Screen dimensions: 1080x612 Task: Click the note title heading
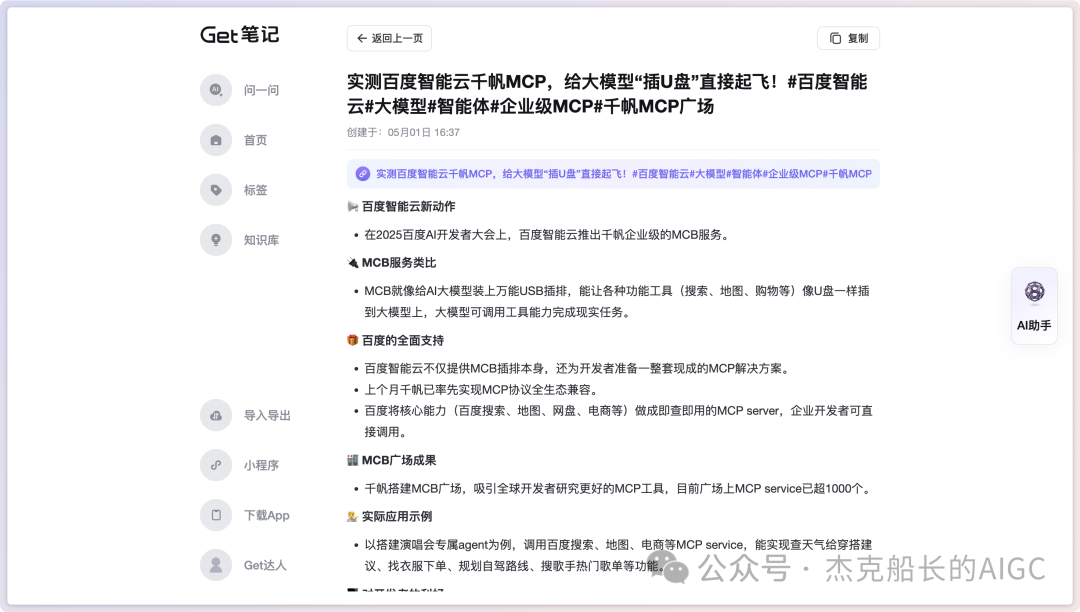pos(607,94)
